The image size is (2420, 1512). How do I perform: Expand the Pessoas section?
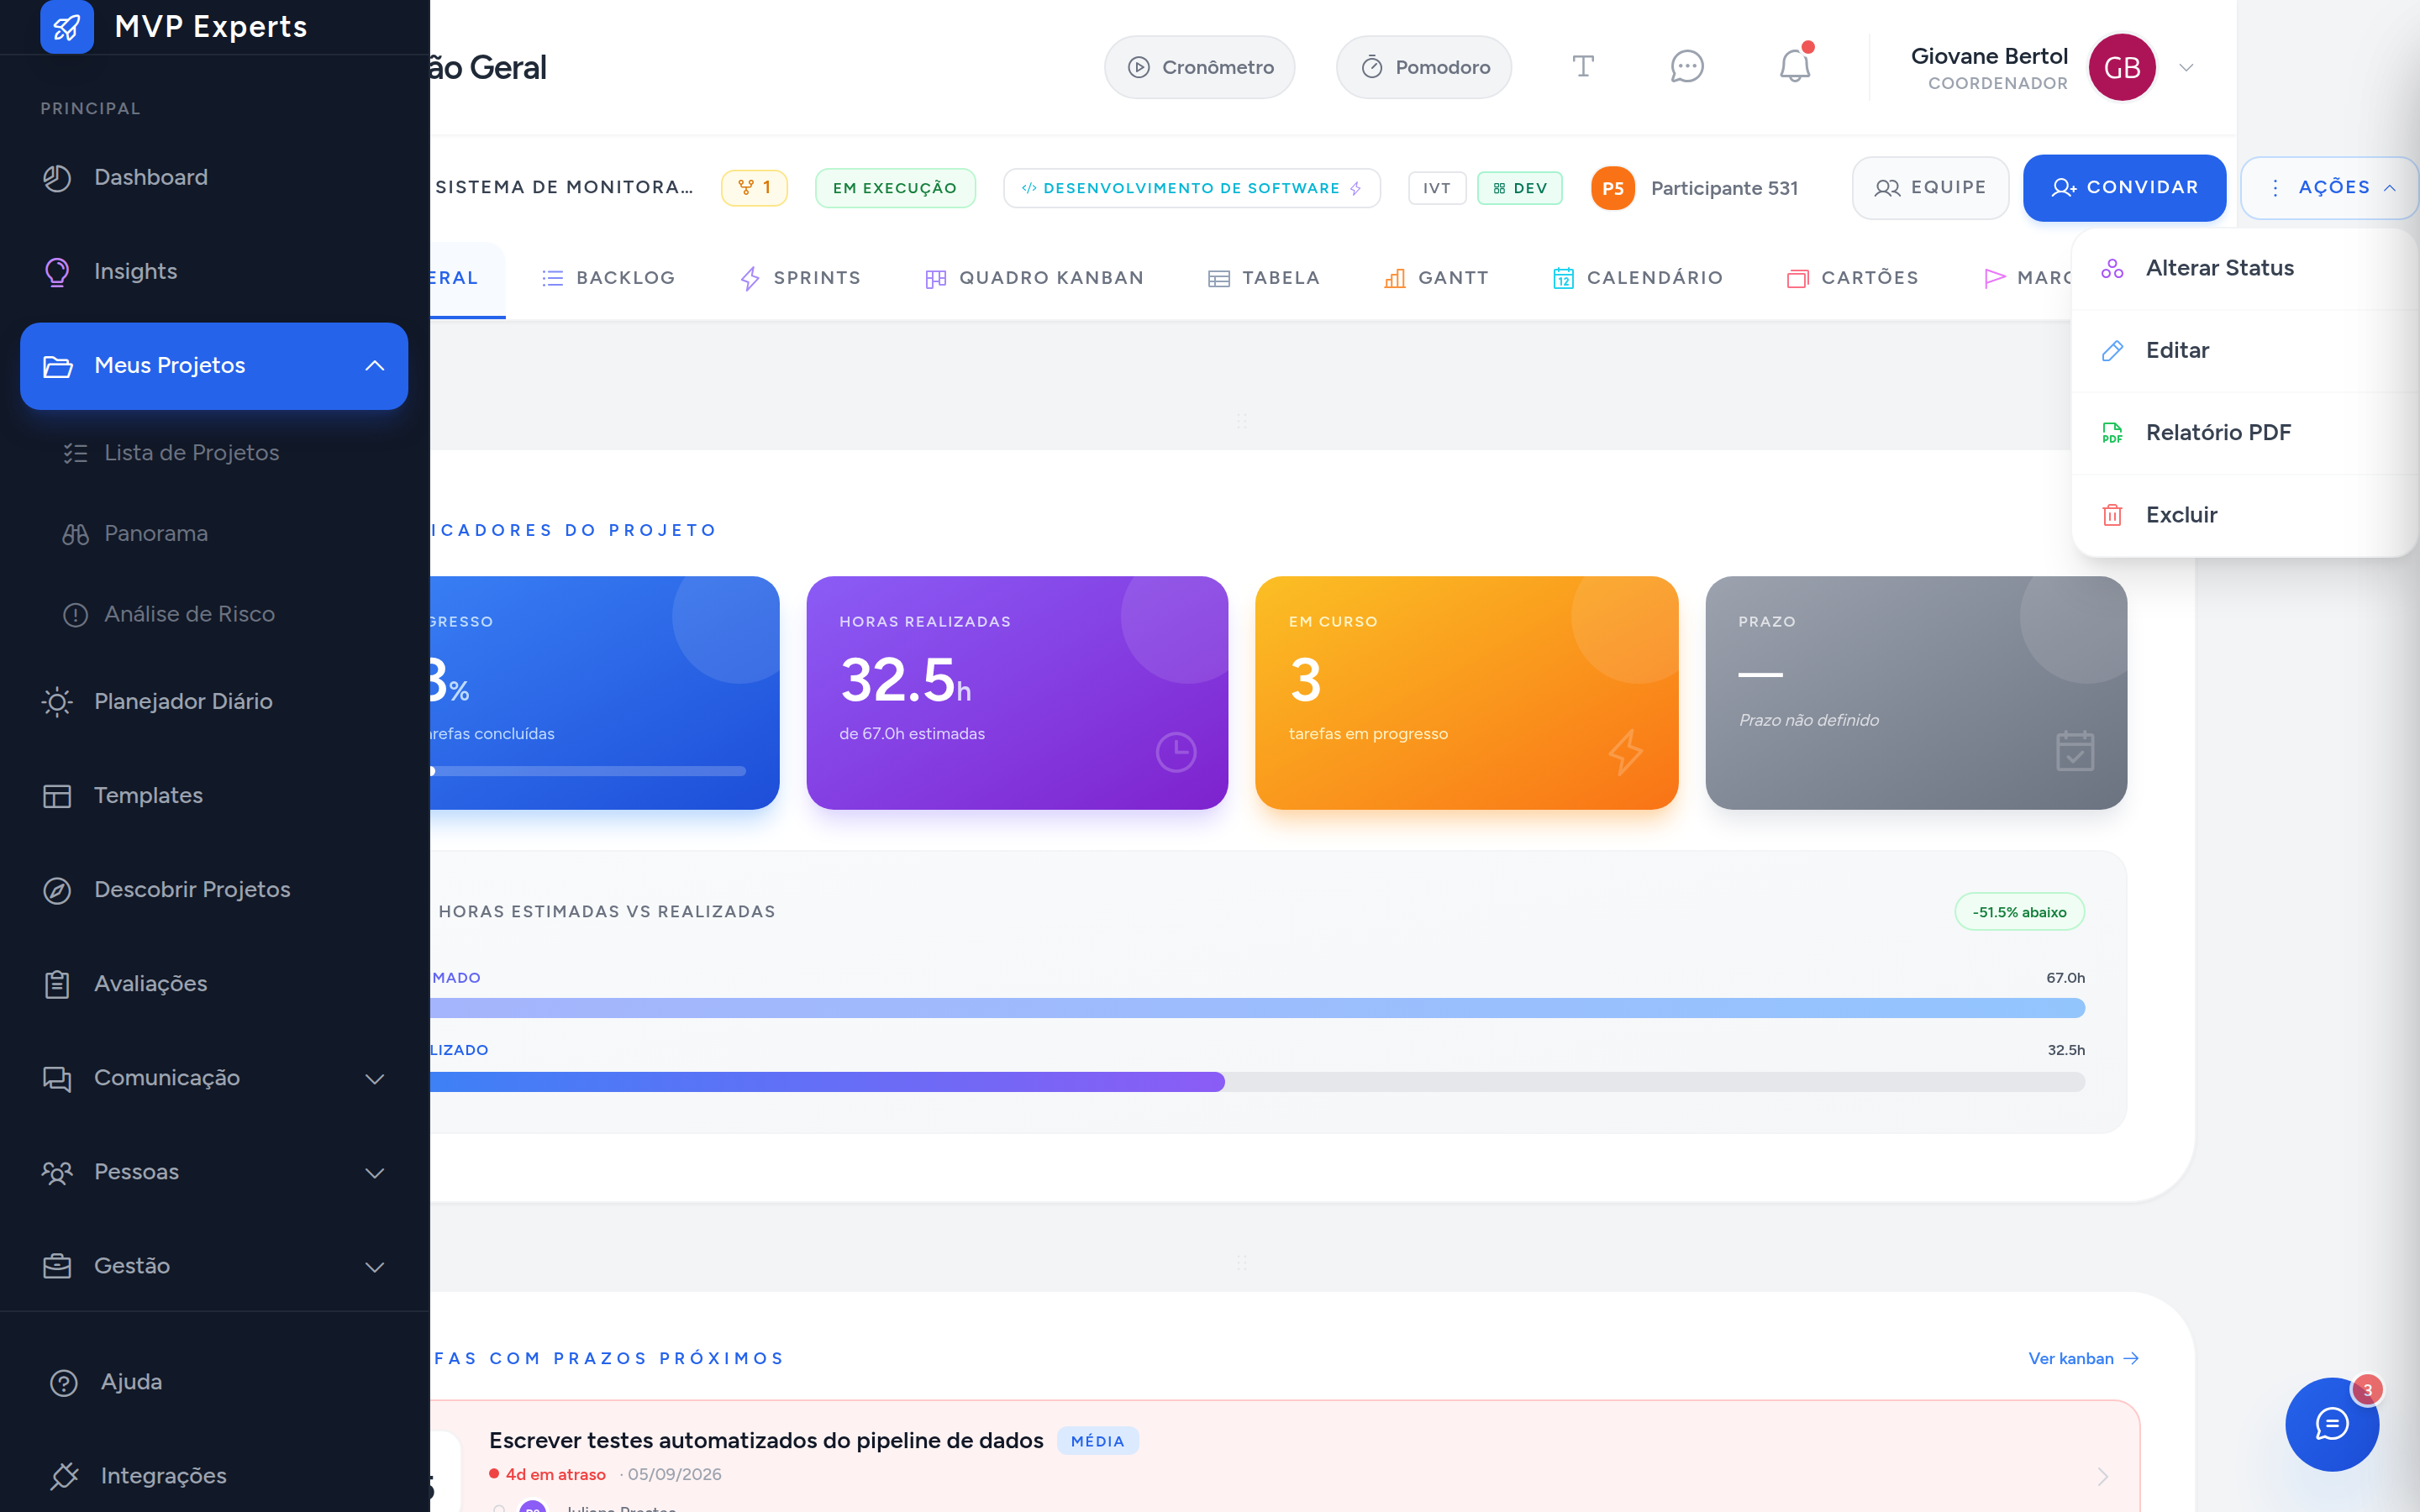coord(214,1172)
